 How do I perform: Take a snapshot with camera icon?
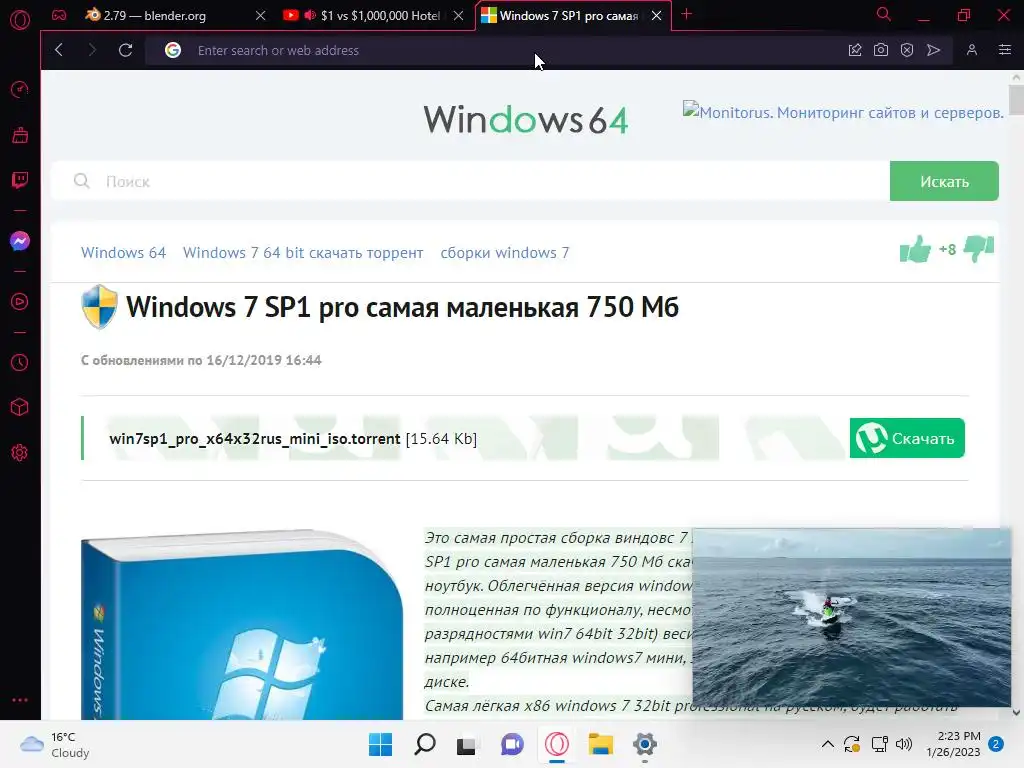881,50
